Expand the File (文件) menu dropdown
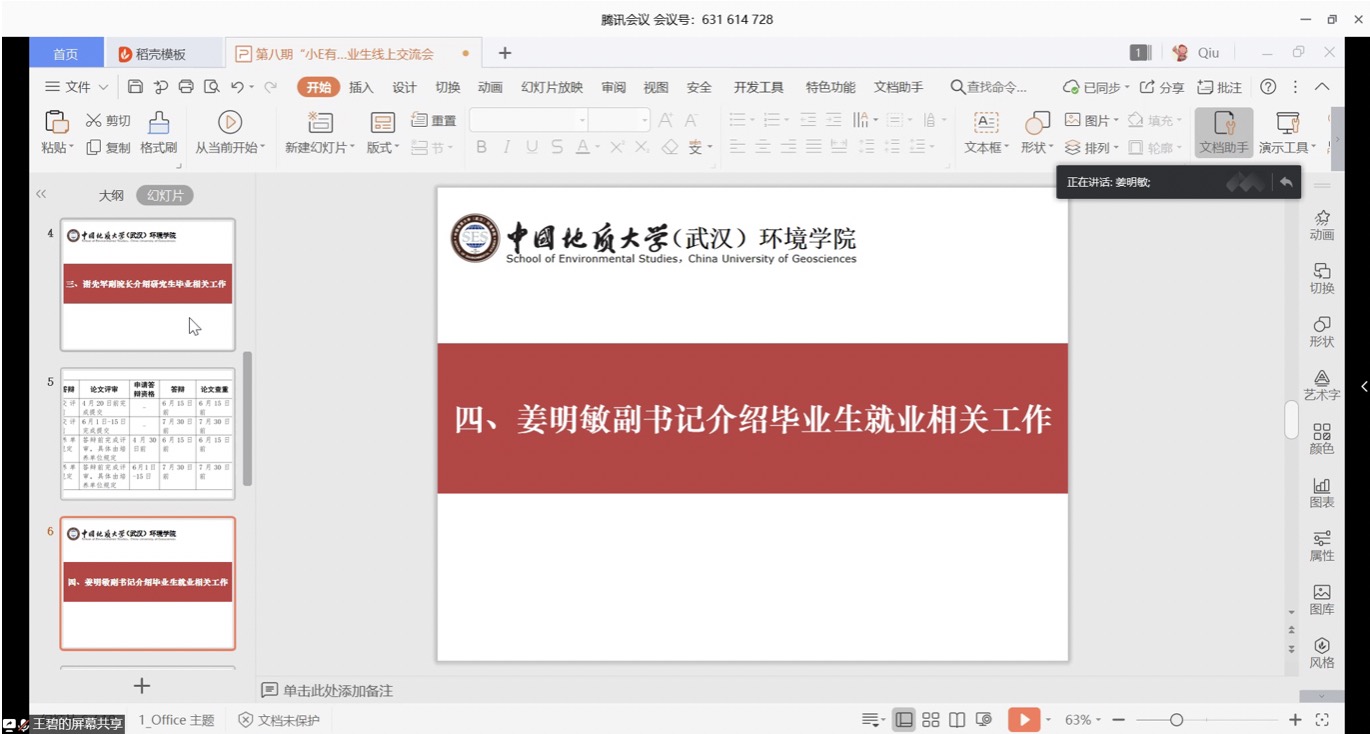Image resolution: width=1370 pixels, height=734 pixels. pos(78,87)
